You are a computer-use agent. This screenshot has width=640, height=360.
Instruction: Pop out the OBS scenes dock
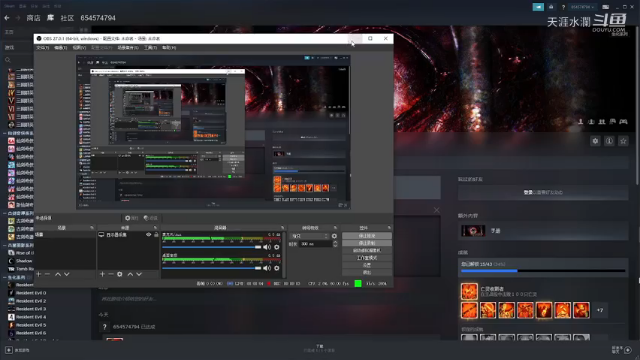pyautogui.click(x=92, y=228)
